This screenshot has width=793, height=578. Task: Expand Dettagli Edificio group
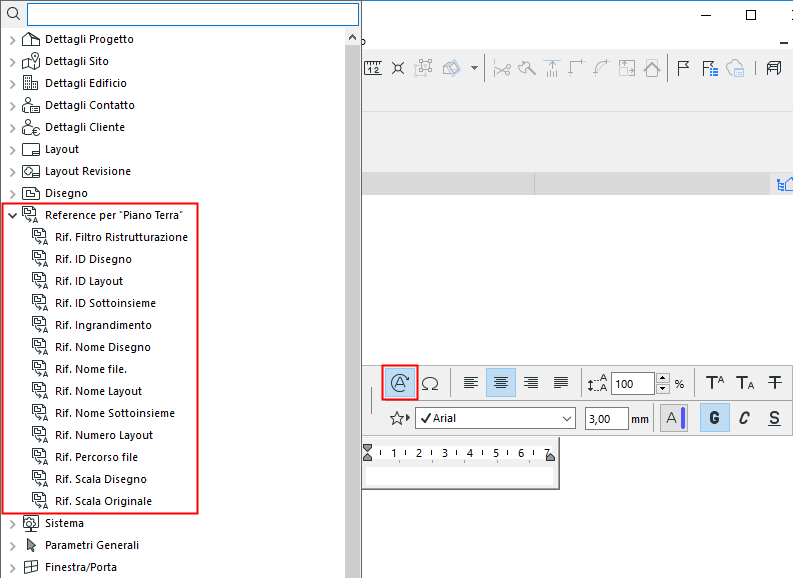[13, 83]
